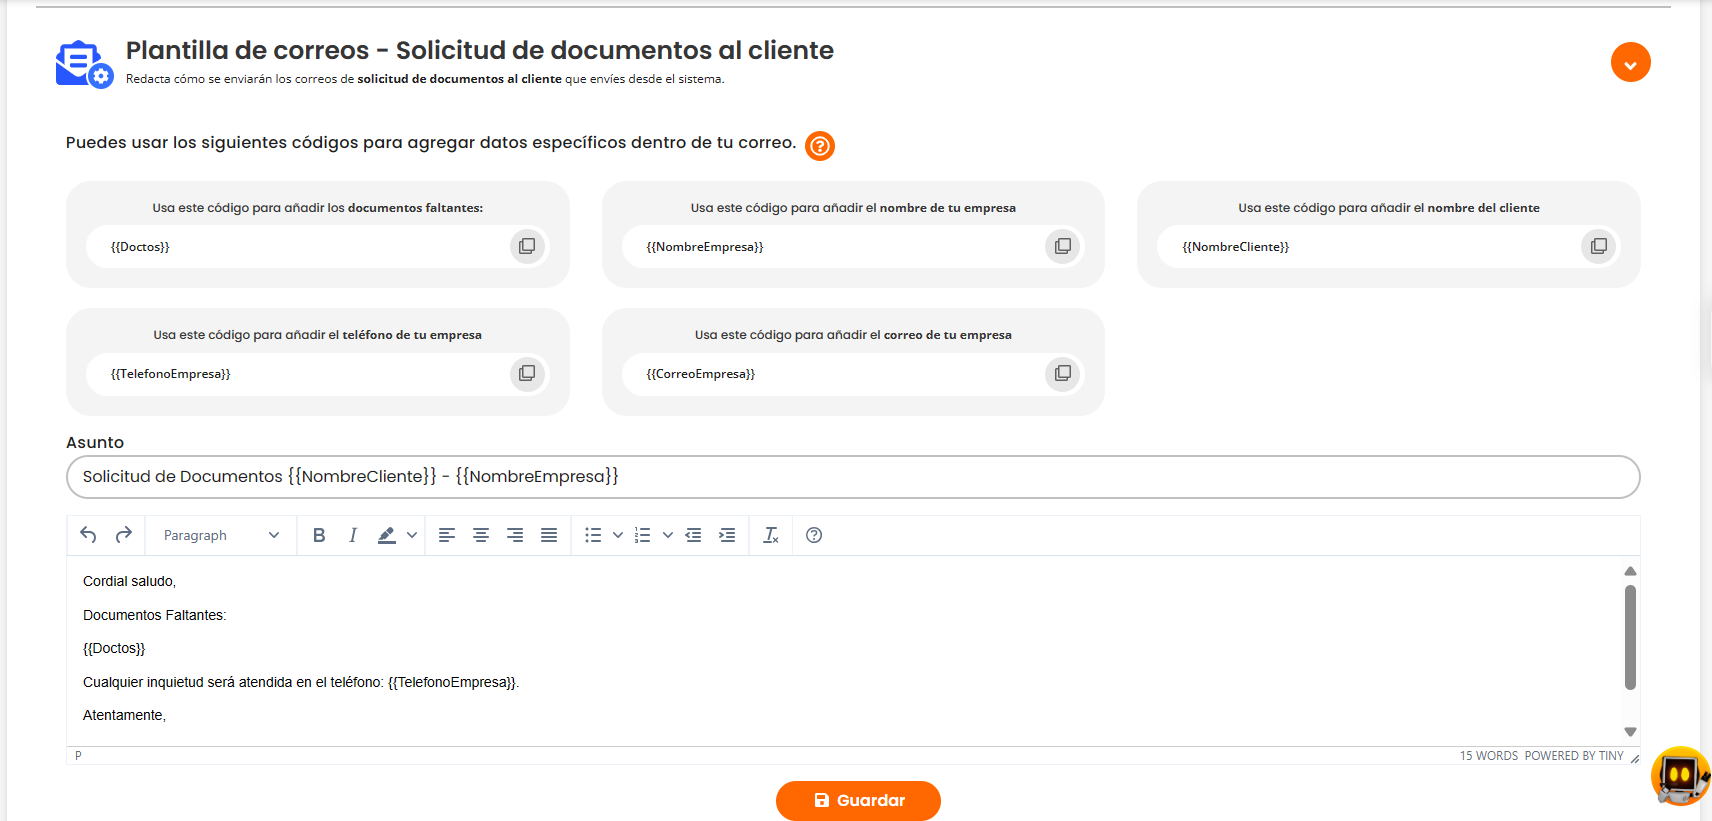
Task: Copy the {{TelefonoEmpresa}} code
Action: pyautogui.click(x=527, y=373)
